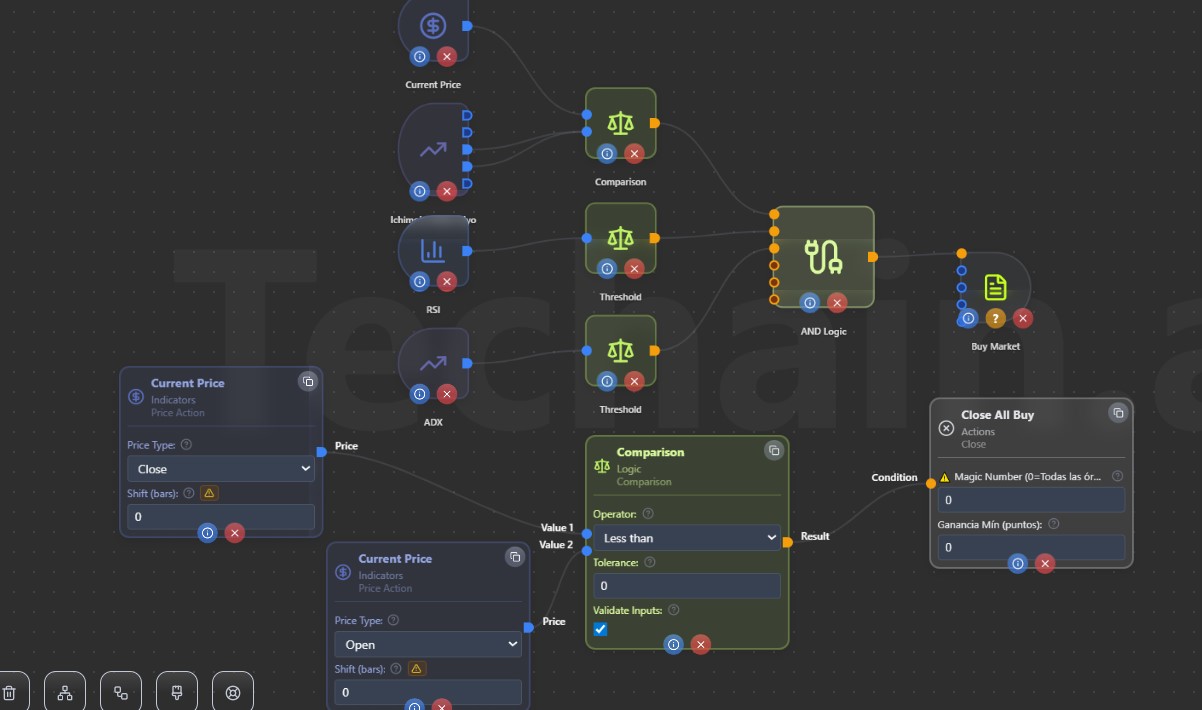
Task: Click the Buy Market question mark icon
Action: [995, 318]
